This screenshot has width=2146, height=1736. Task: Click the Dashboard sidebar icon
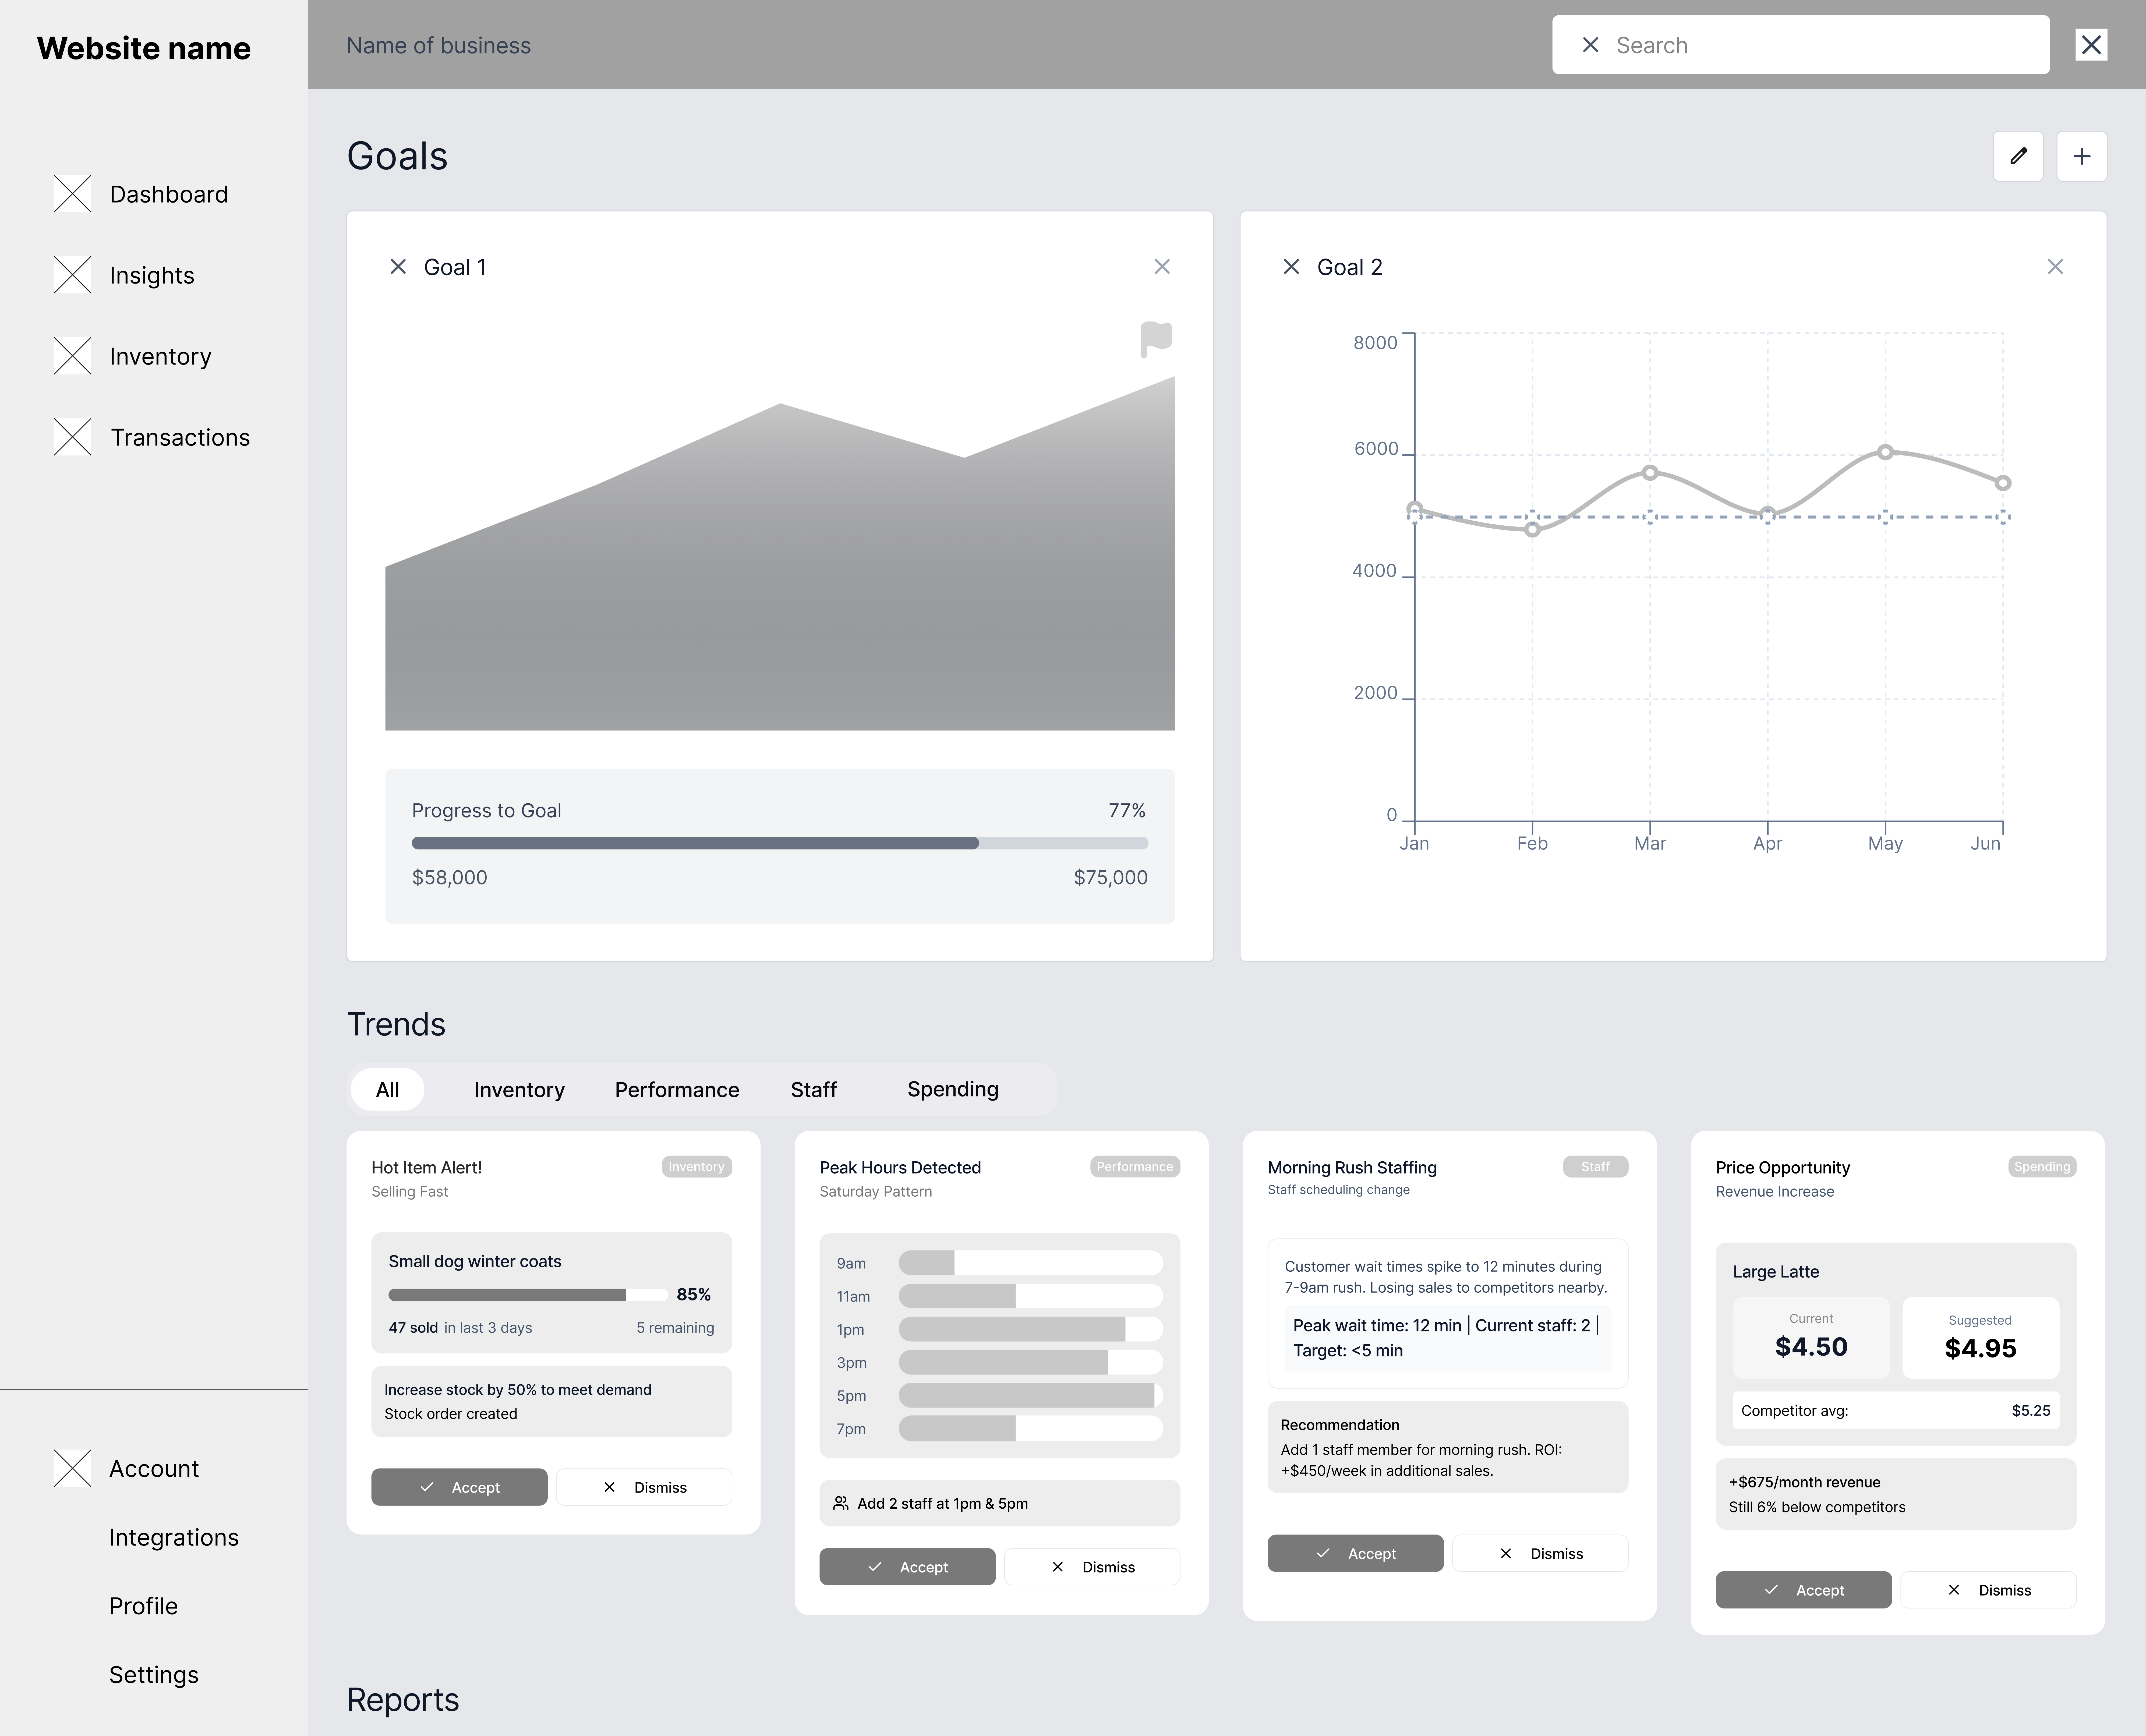(x=72, y=194)
